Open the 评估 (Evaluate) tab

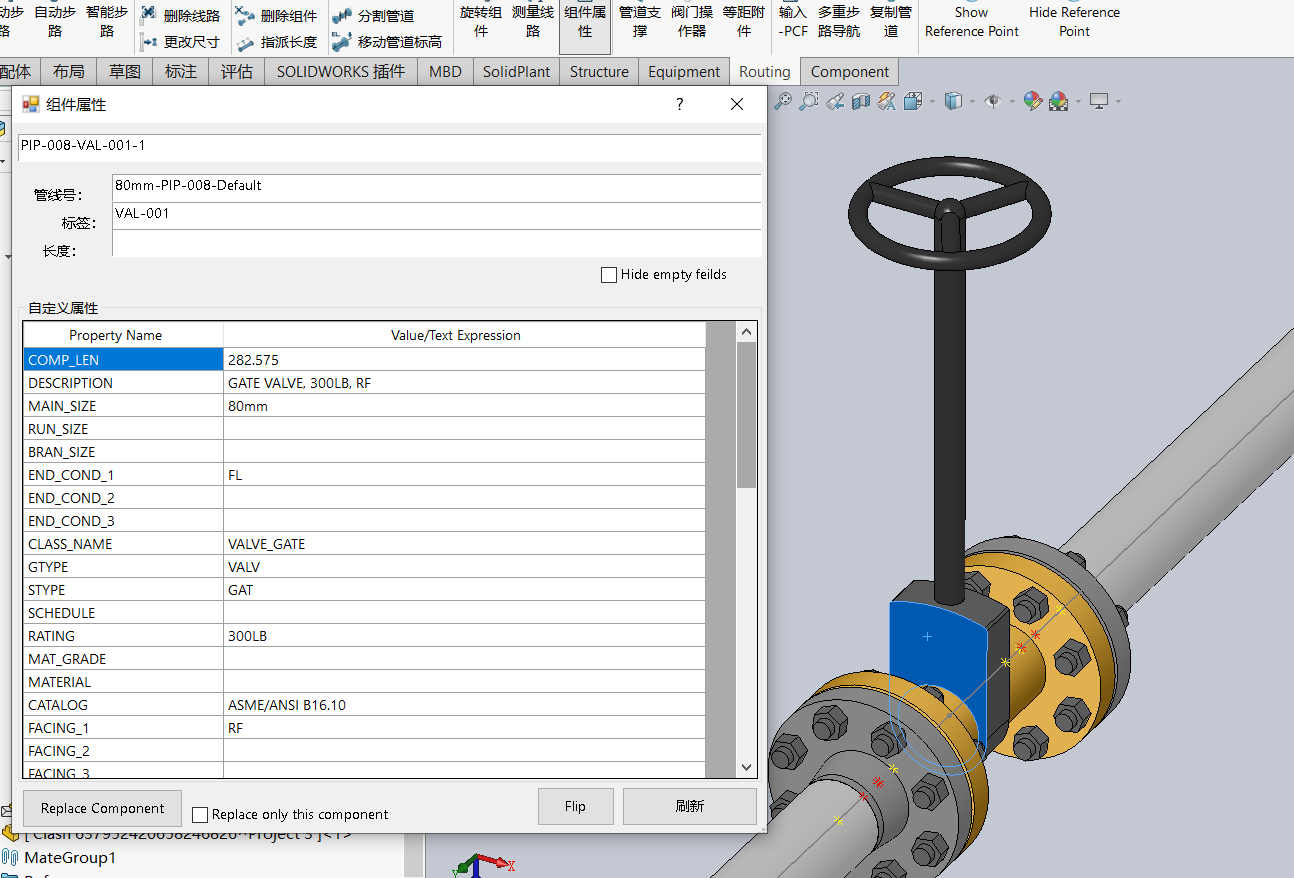tap(237, 72)
